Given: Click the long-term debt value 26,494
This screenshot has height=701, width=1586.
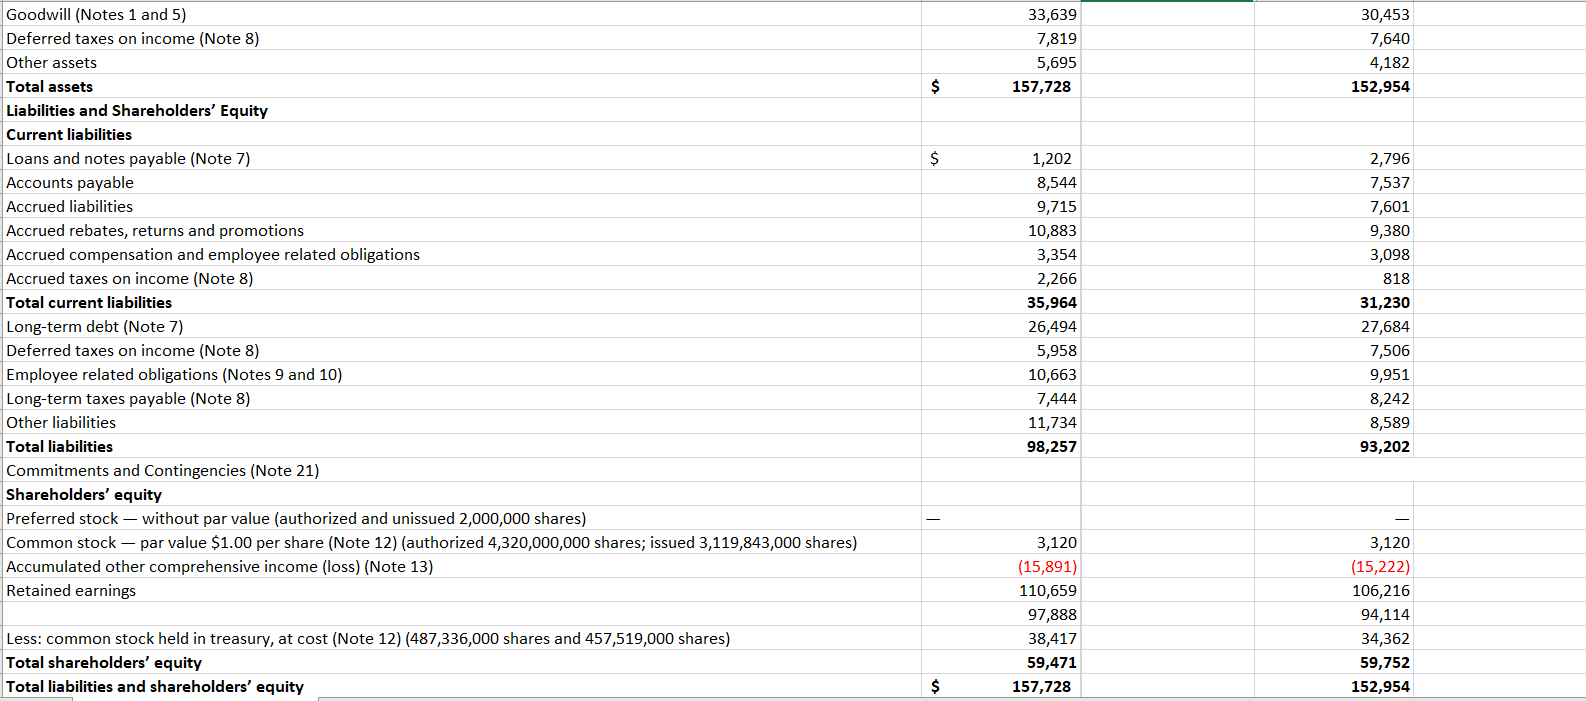Looking at the screenshot, I should coord(1001,326).
